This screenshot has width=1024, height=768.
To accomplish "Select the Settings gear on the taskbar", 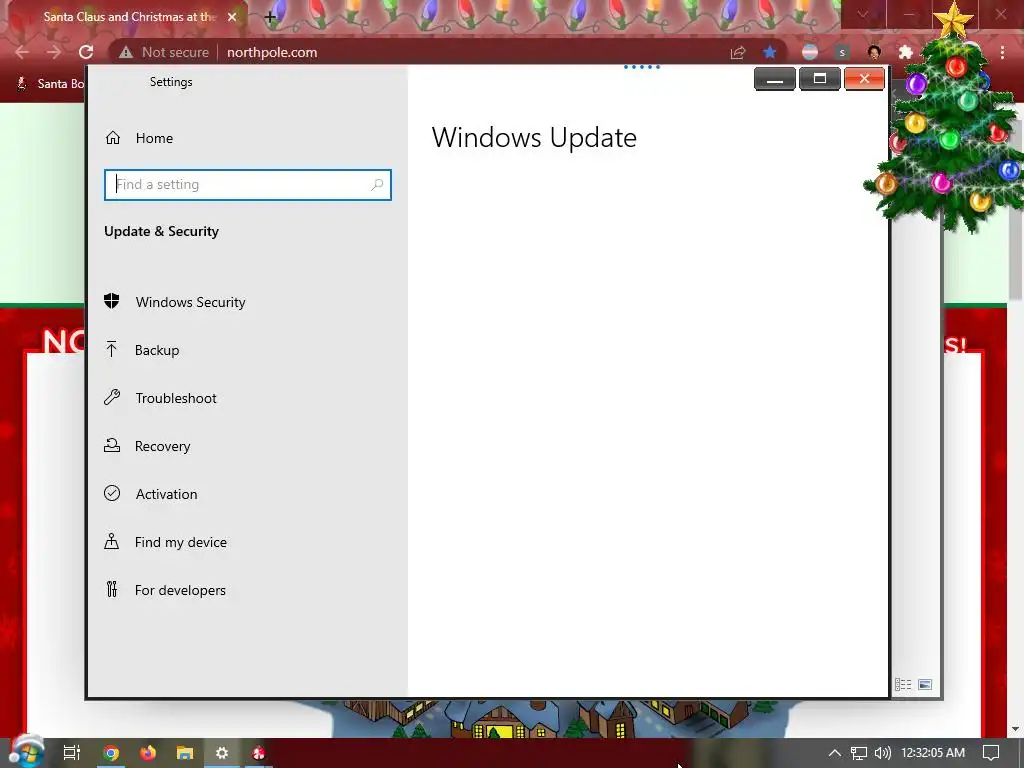I will [222, 753].
